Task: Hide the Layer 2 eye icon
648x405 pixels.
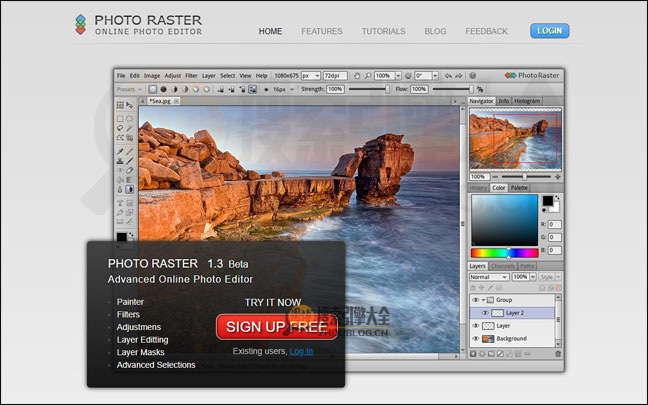Action: click(x=485, y=313)
